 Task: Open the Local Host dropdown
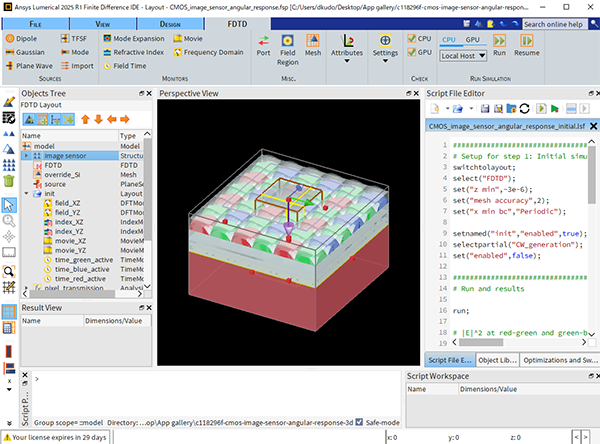[463, 56]
